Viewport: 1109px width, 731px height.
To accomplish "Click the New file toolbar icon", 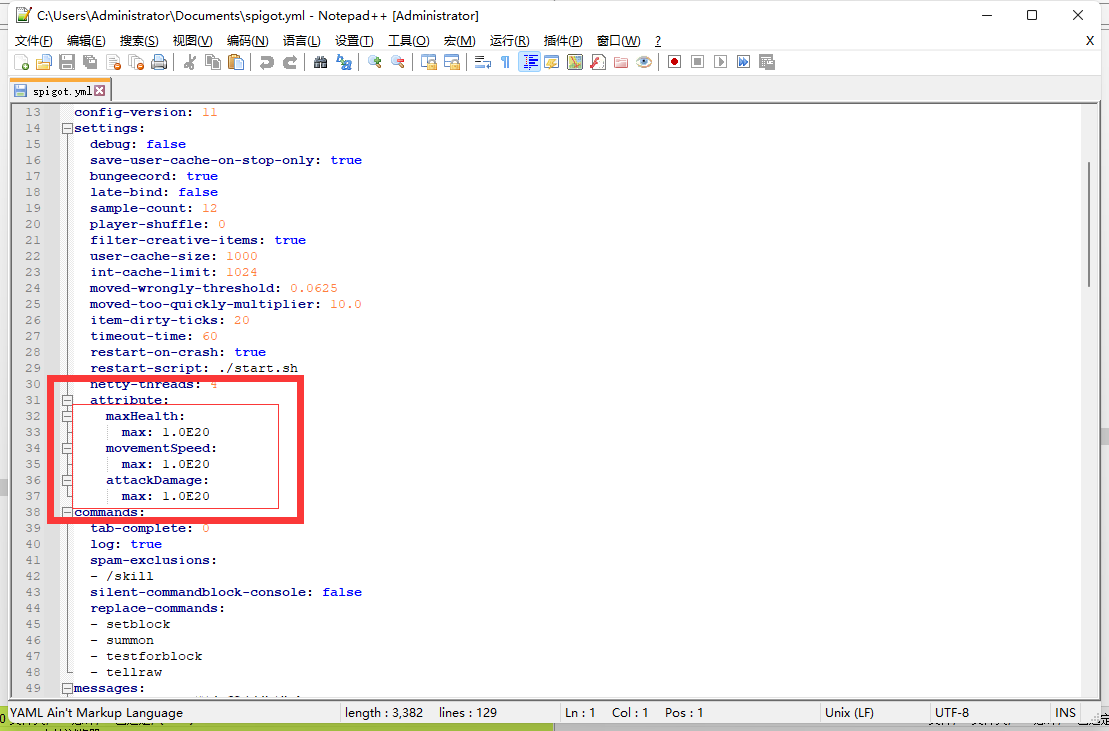I will [x=21, y=62].
